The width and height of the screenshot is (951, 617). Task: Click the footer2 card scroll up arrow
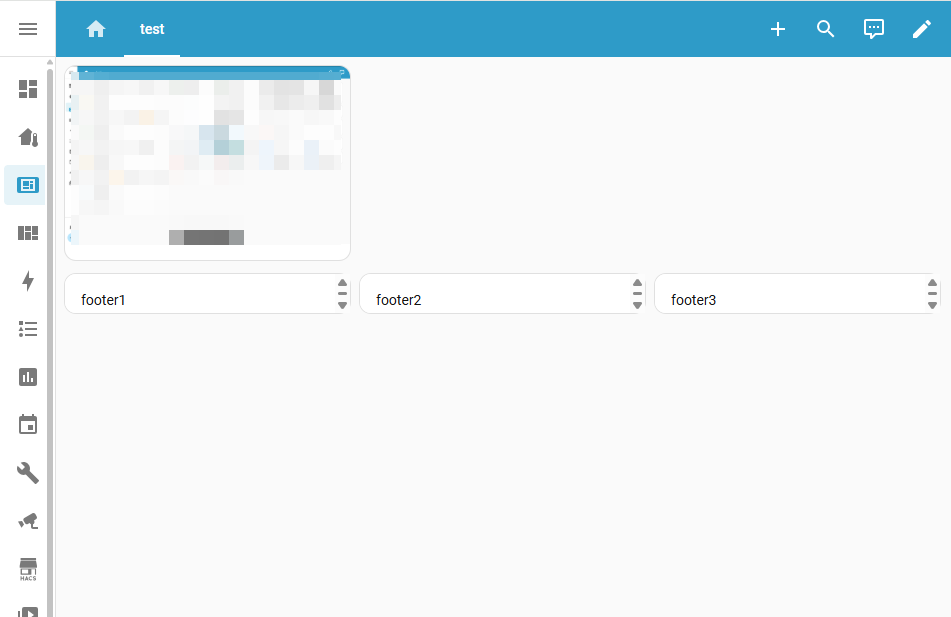[637, 283]
